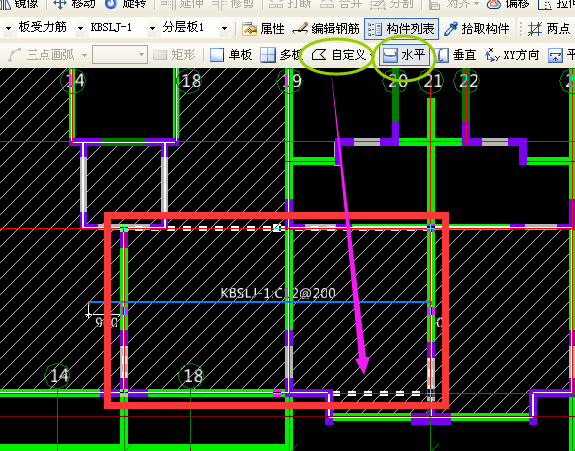Screen dimensions: 575x451
Task: Click axis bubble 20
Action: [396, 81]
